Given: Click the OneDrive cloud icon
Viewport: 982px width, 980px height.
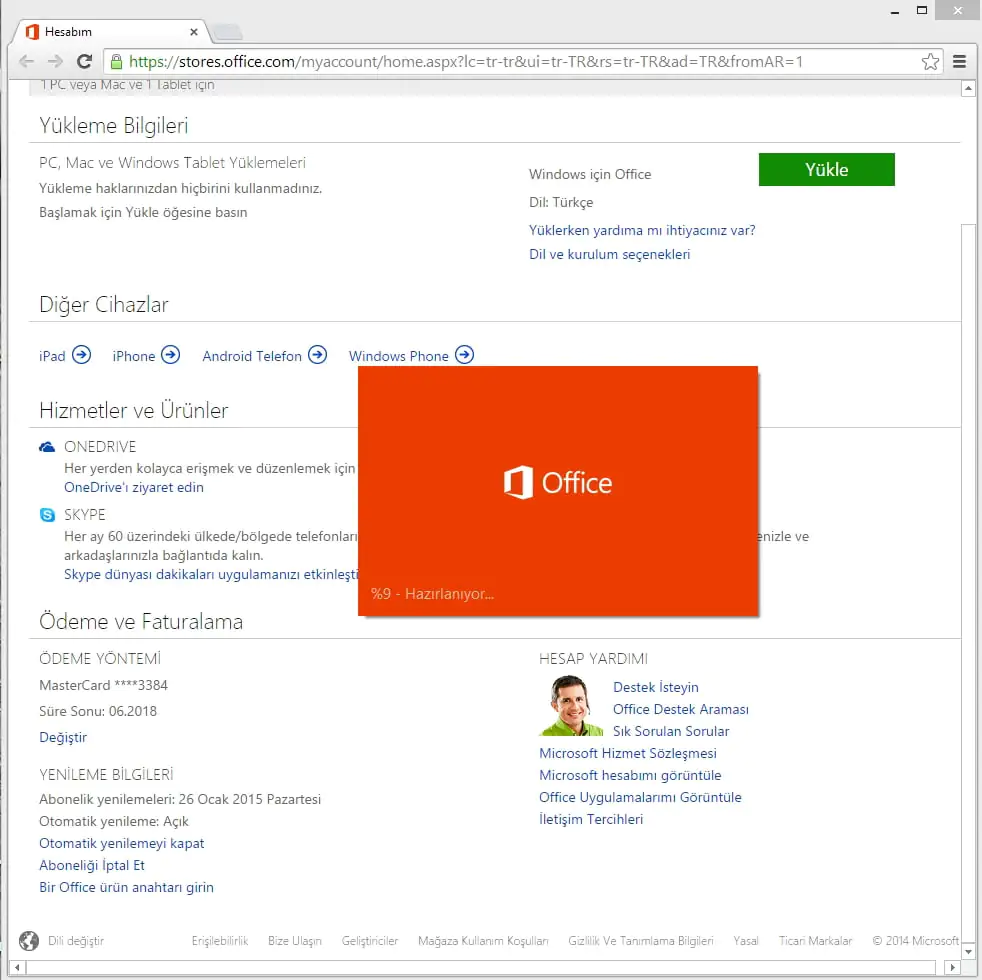Looking at the screenshot, I should 47,447.
